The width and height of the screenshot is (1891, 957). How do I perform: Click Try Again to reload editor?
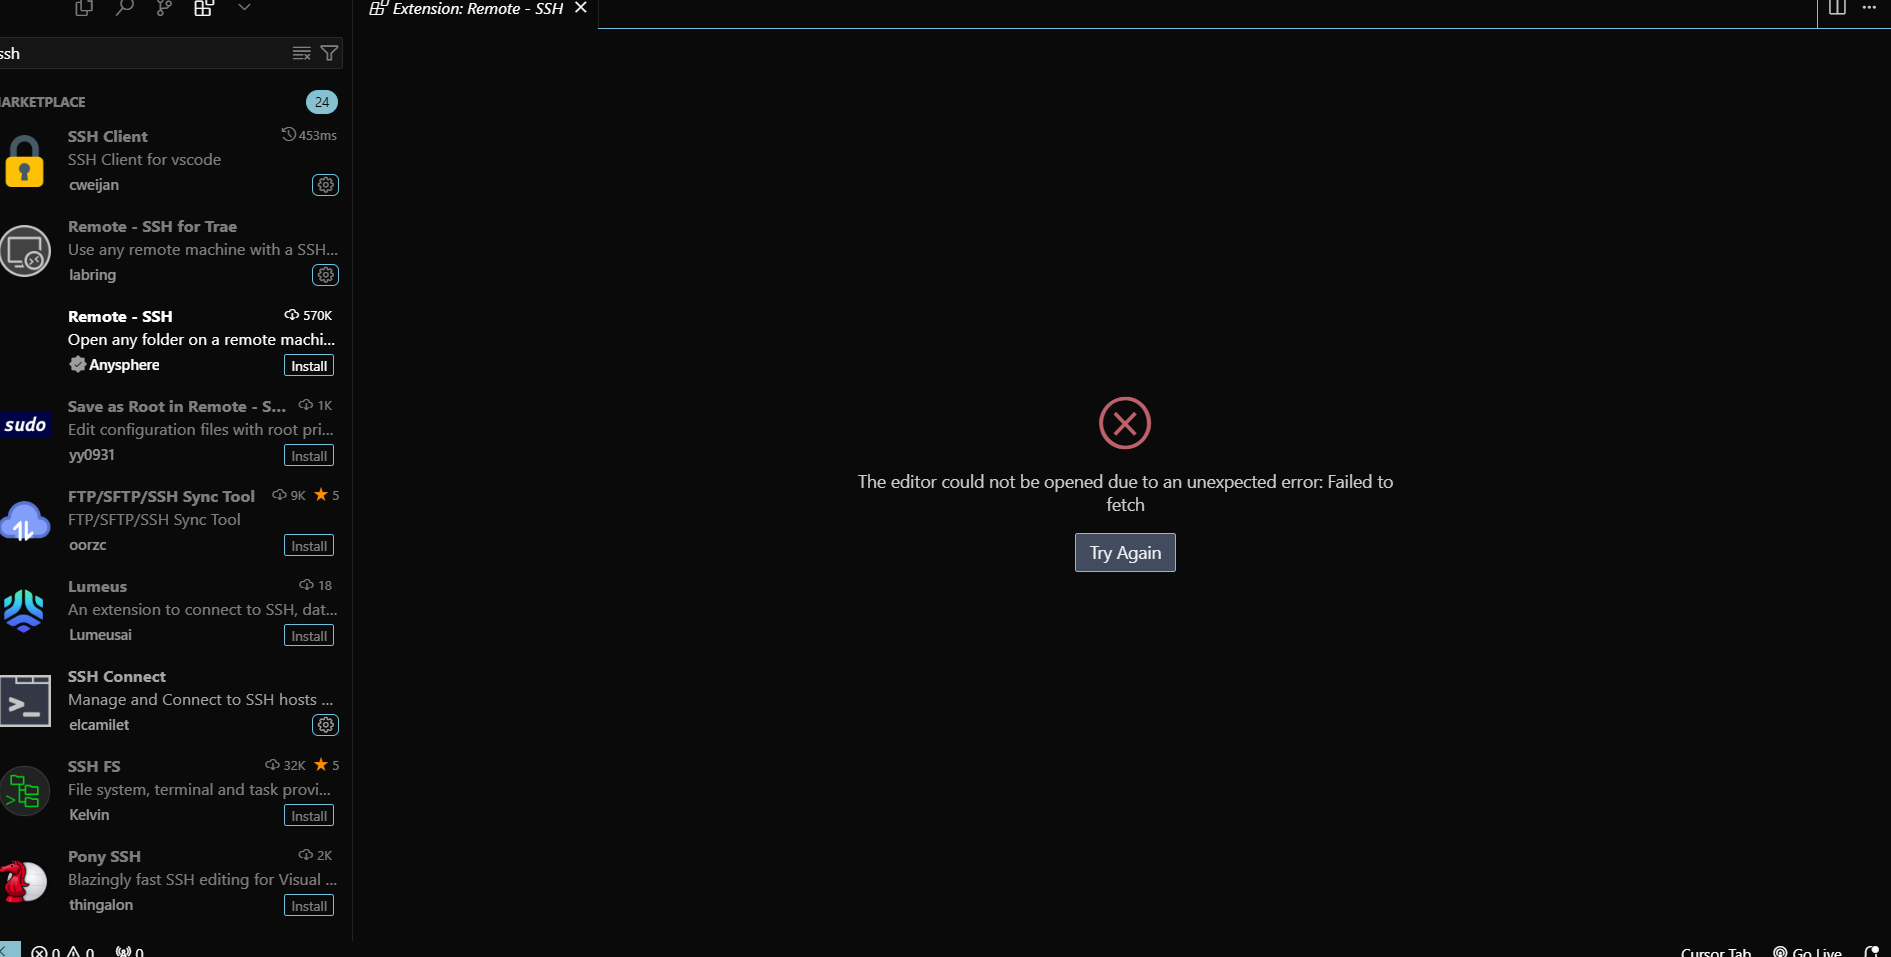[1125, 553]
